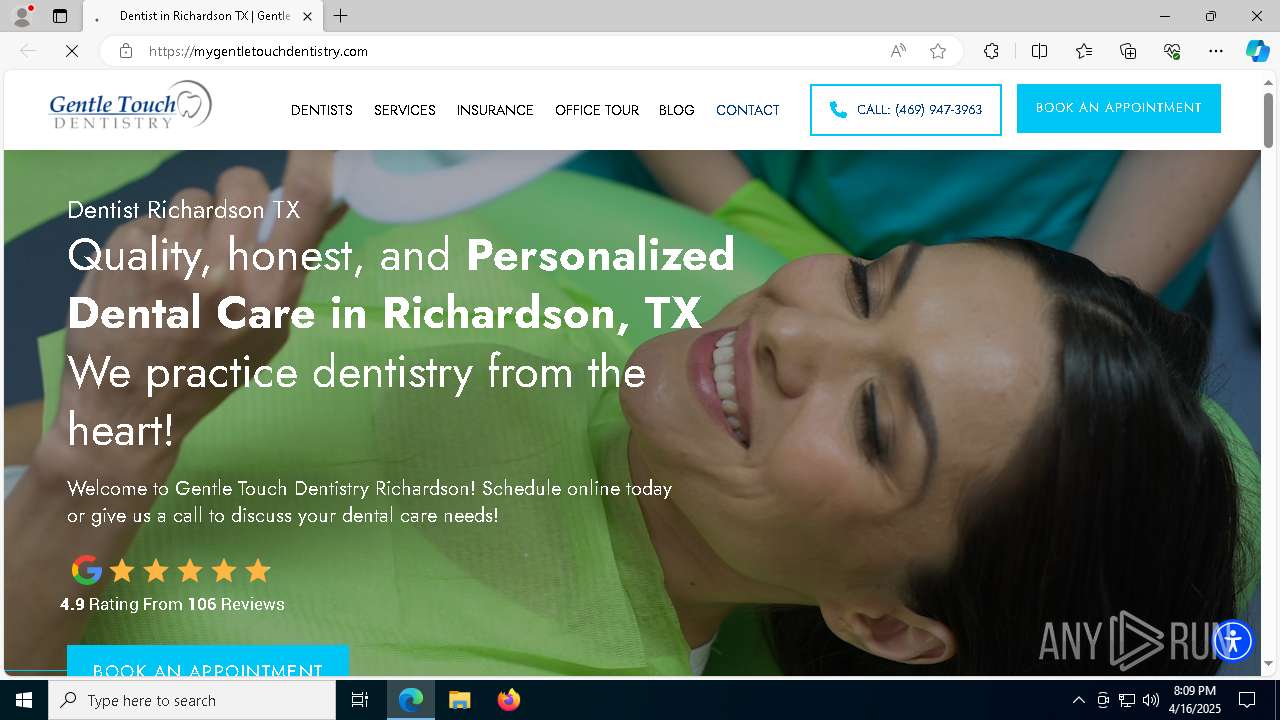Close the Dentist in Richardson TX tab

pos(308,16)
